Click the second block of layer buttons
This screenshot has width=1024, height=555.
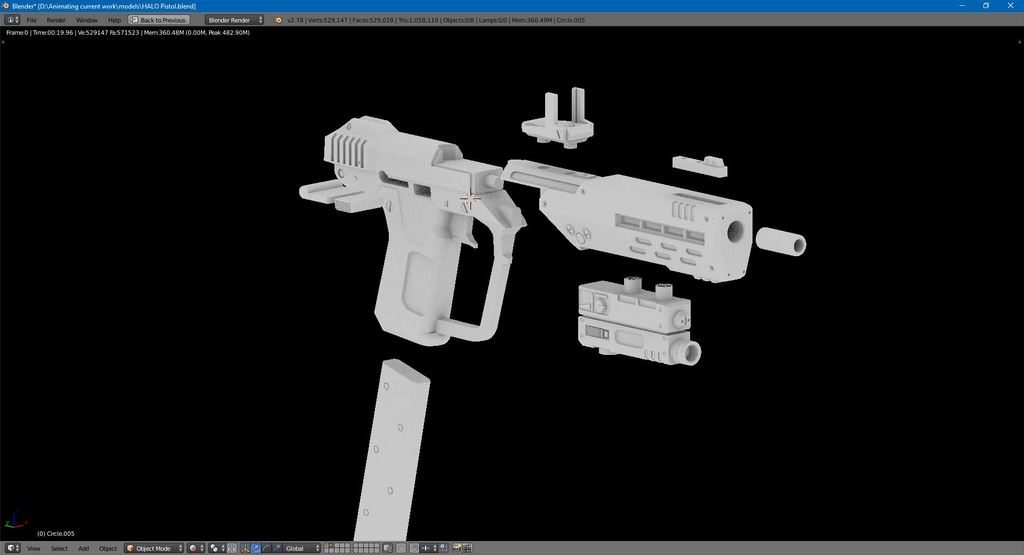coord(366,548)
